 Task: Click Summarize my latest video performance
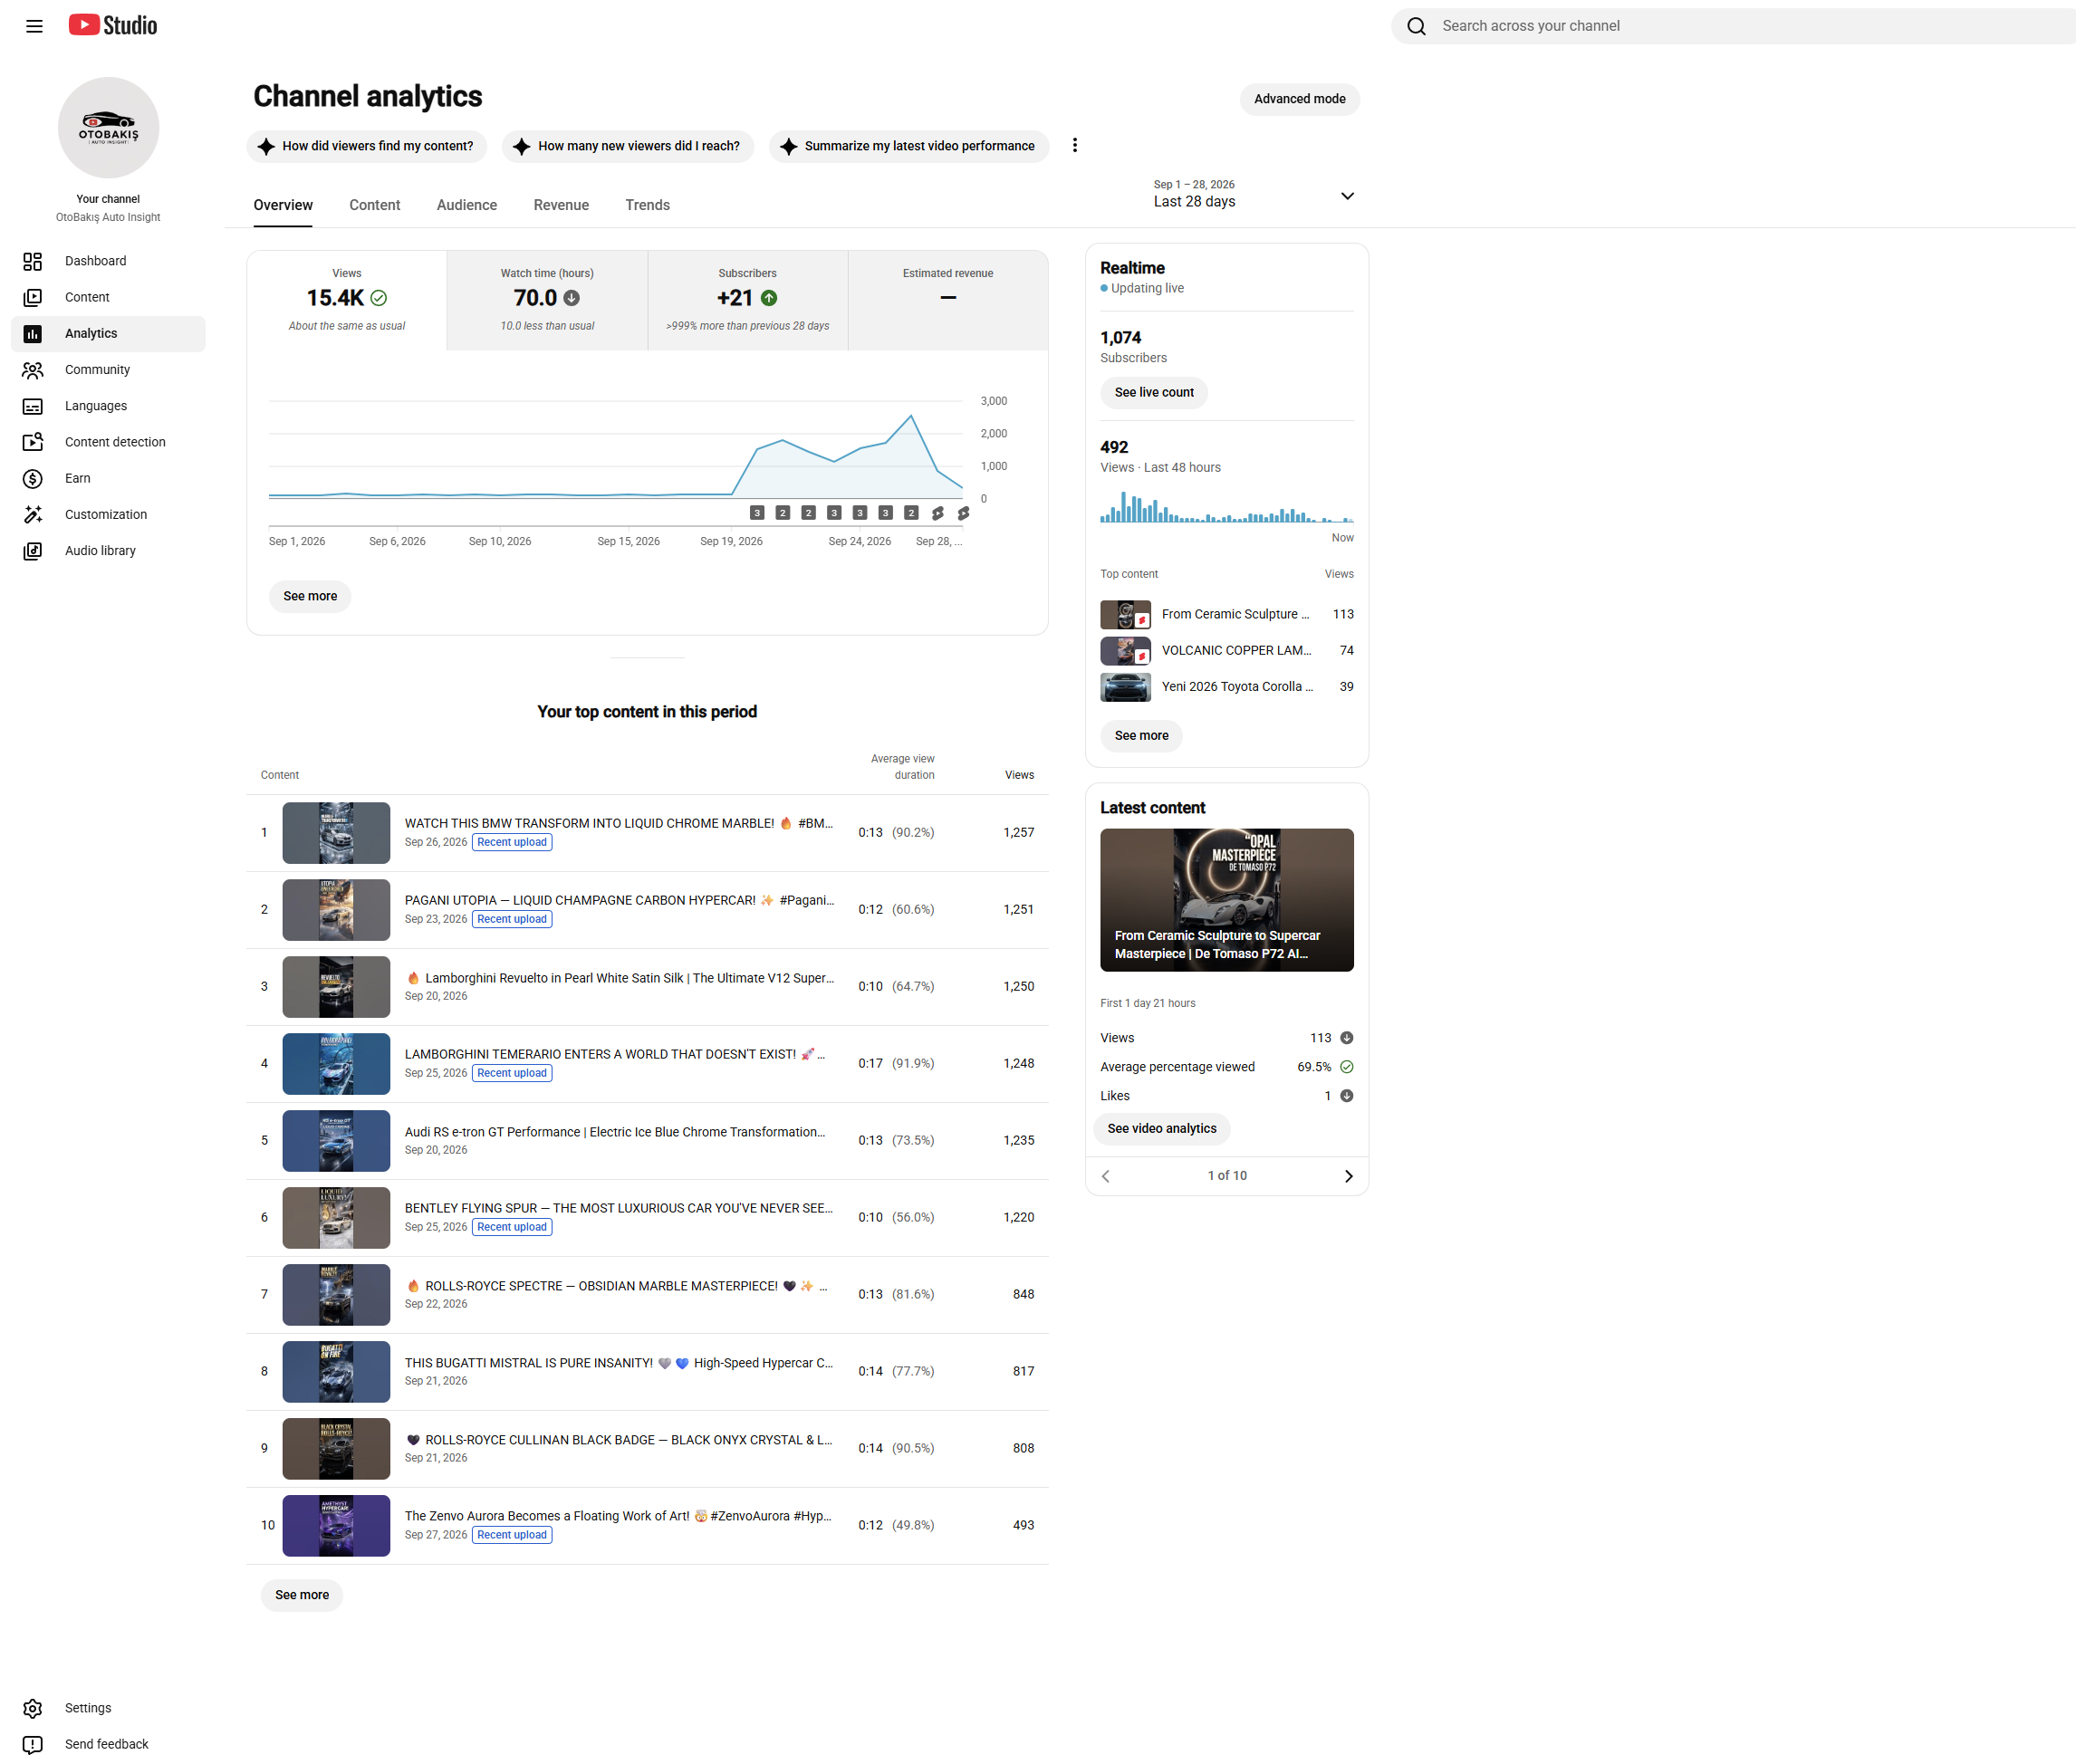tap(909, 146)
